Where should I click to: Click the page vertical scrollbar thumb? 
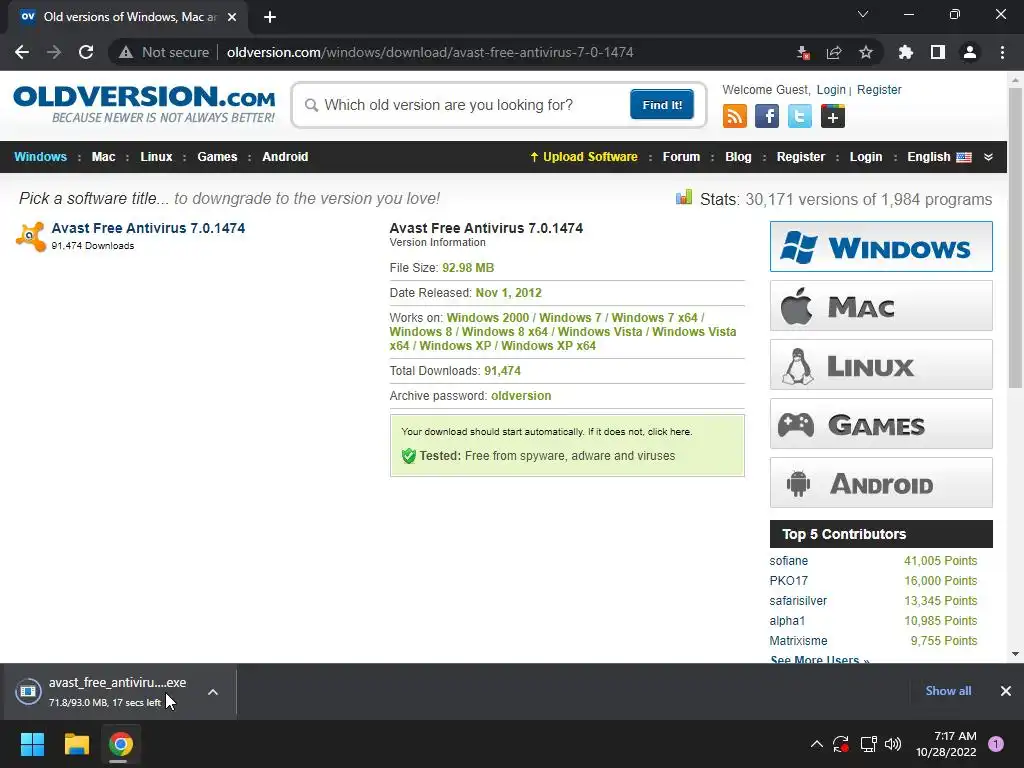click(1015, 238)
